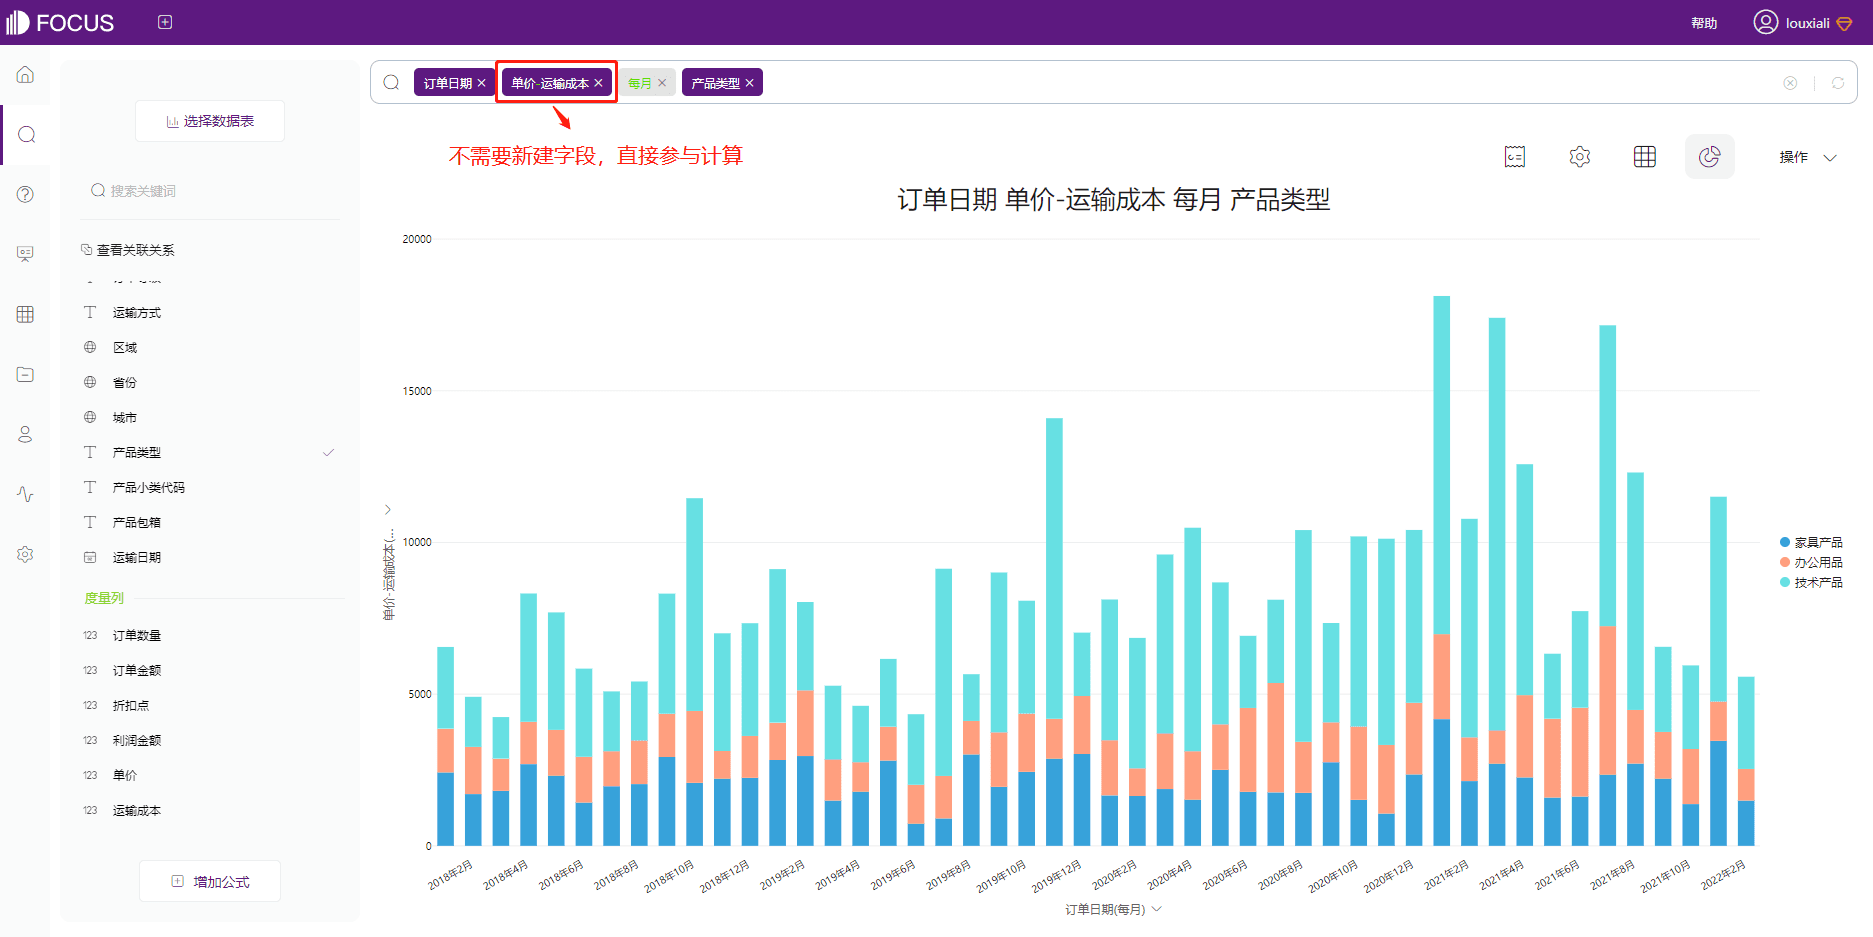Open the user management sidebar icon

(26, 434)
